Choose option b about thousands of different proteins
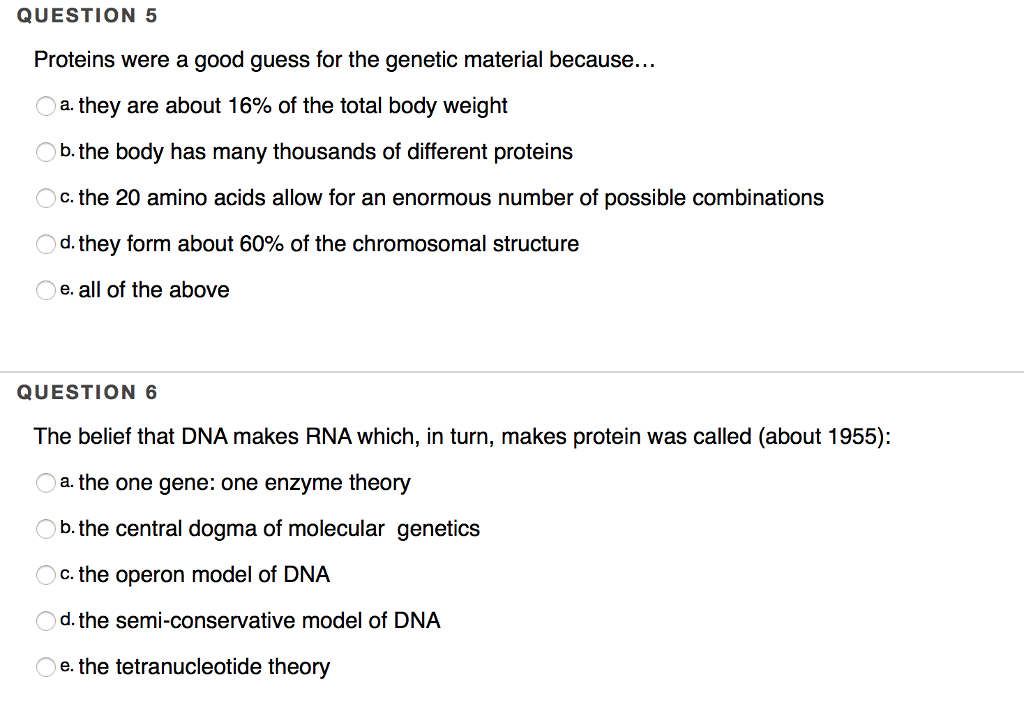This screenshot has width=1024, height=716. coord(45,152)
